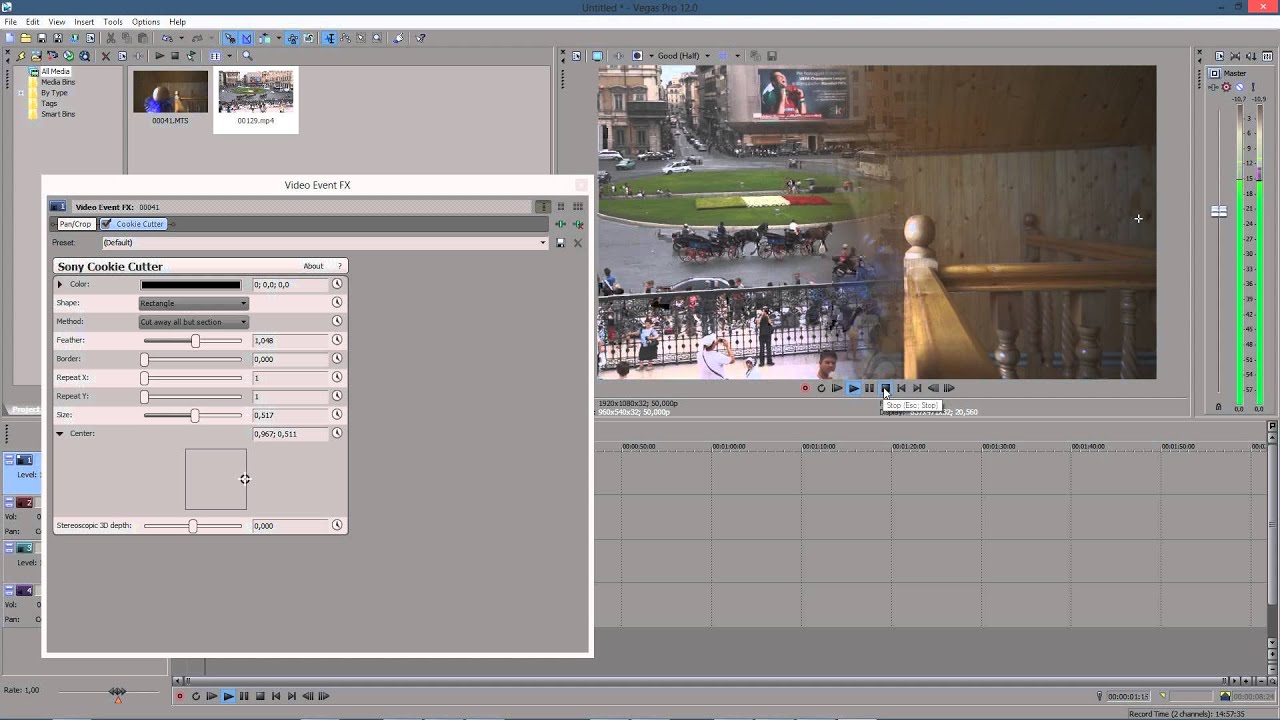Click Play button under the video preview
1280x720 pixels.
[x=853, y=388]
